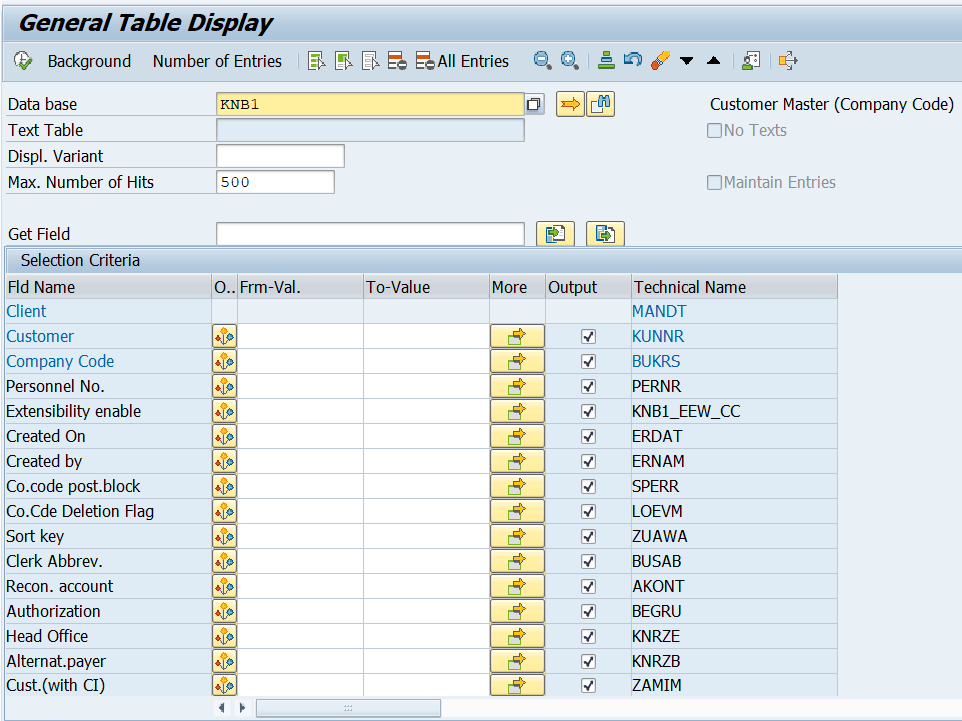Viewport: 962px width, 721px height.
Task: Click the black up triangle icon
Action: [714, 60]
